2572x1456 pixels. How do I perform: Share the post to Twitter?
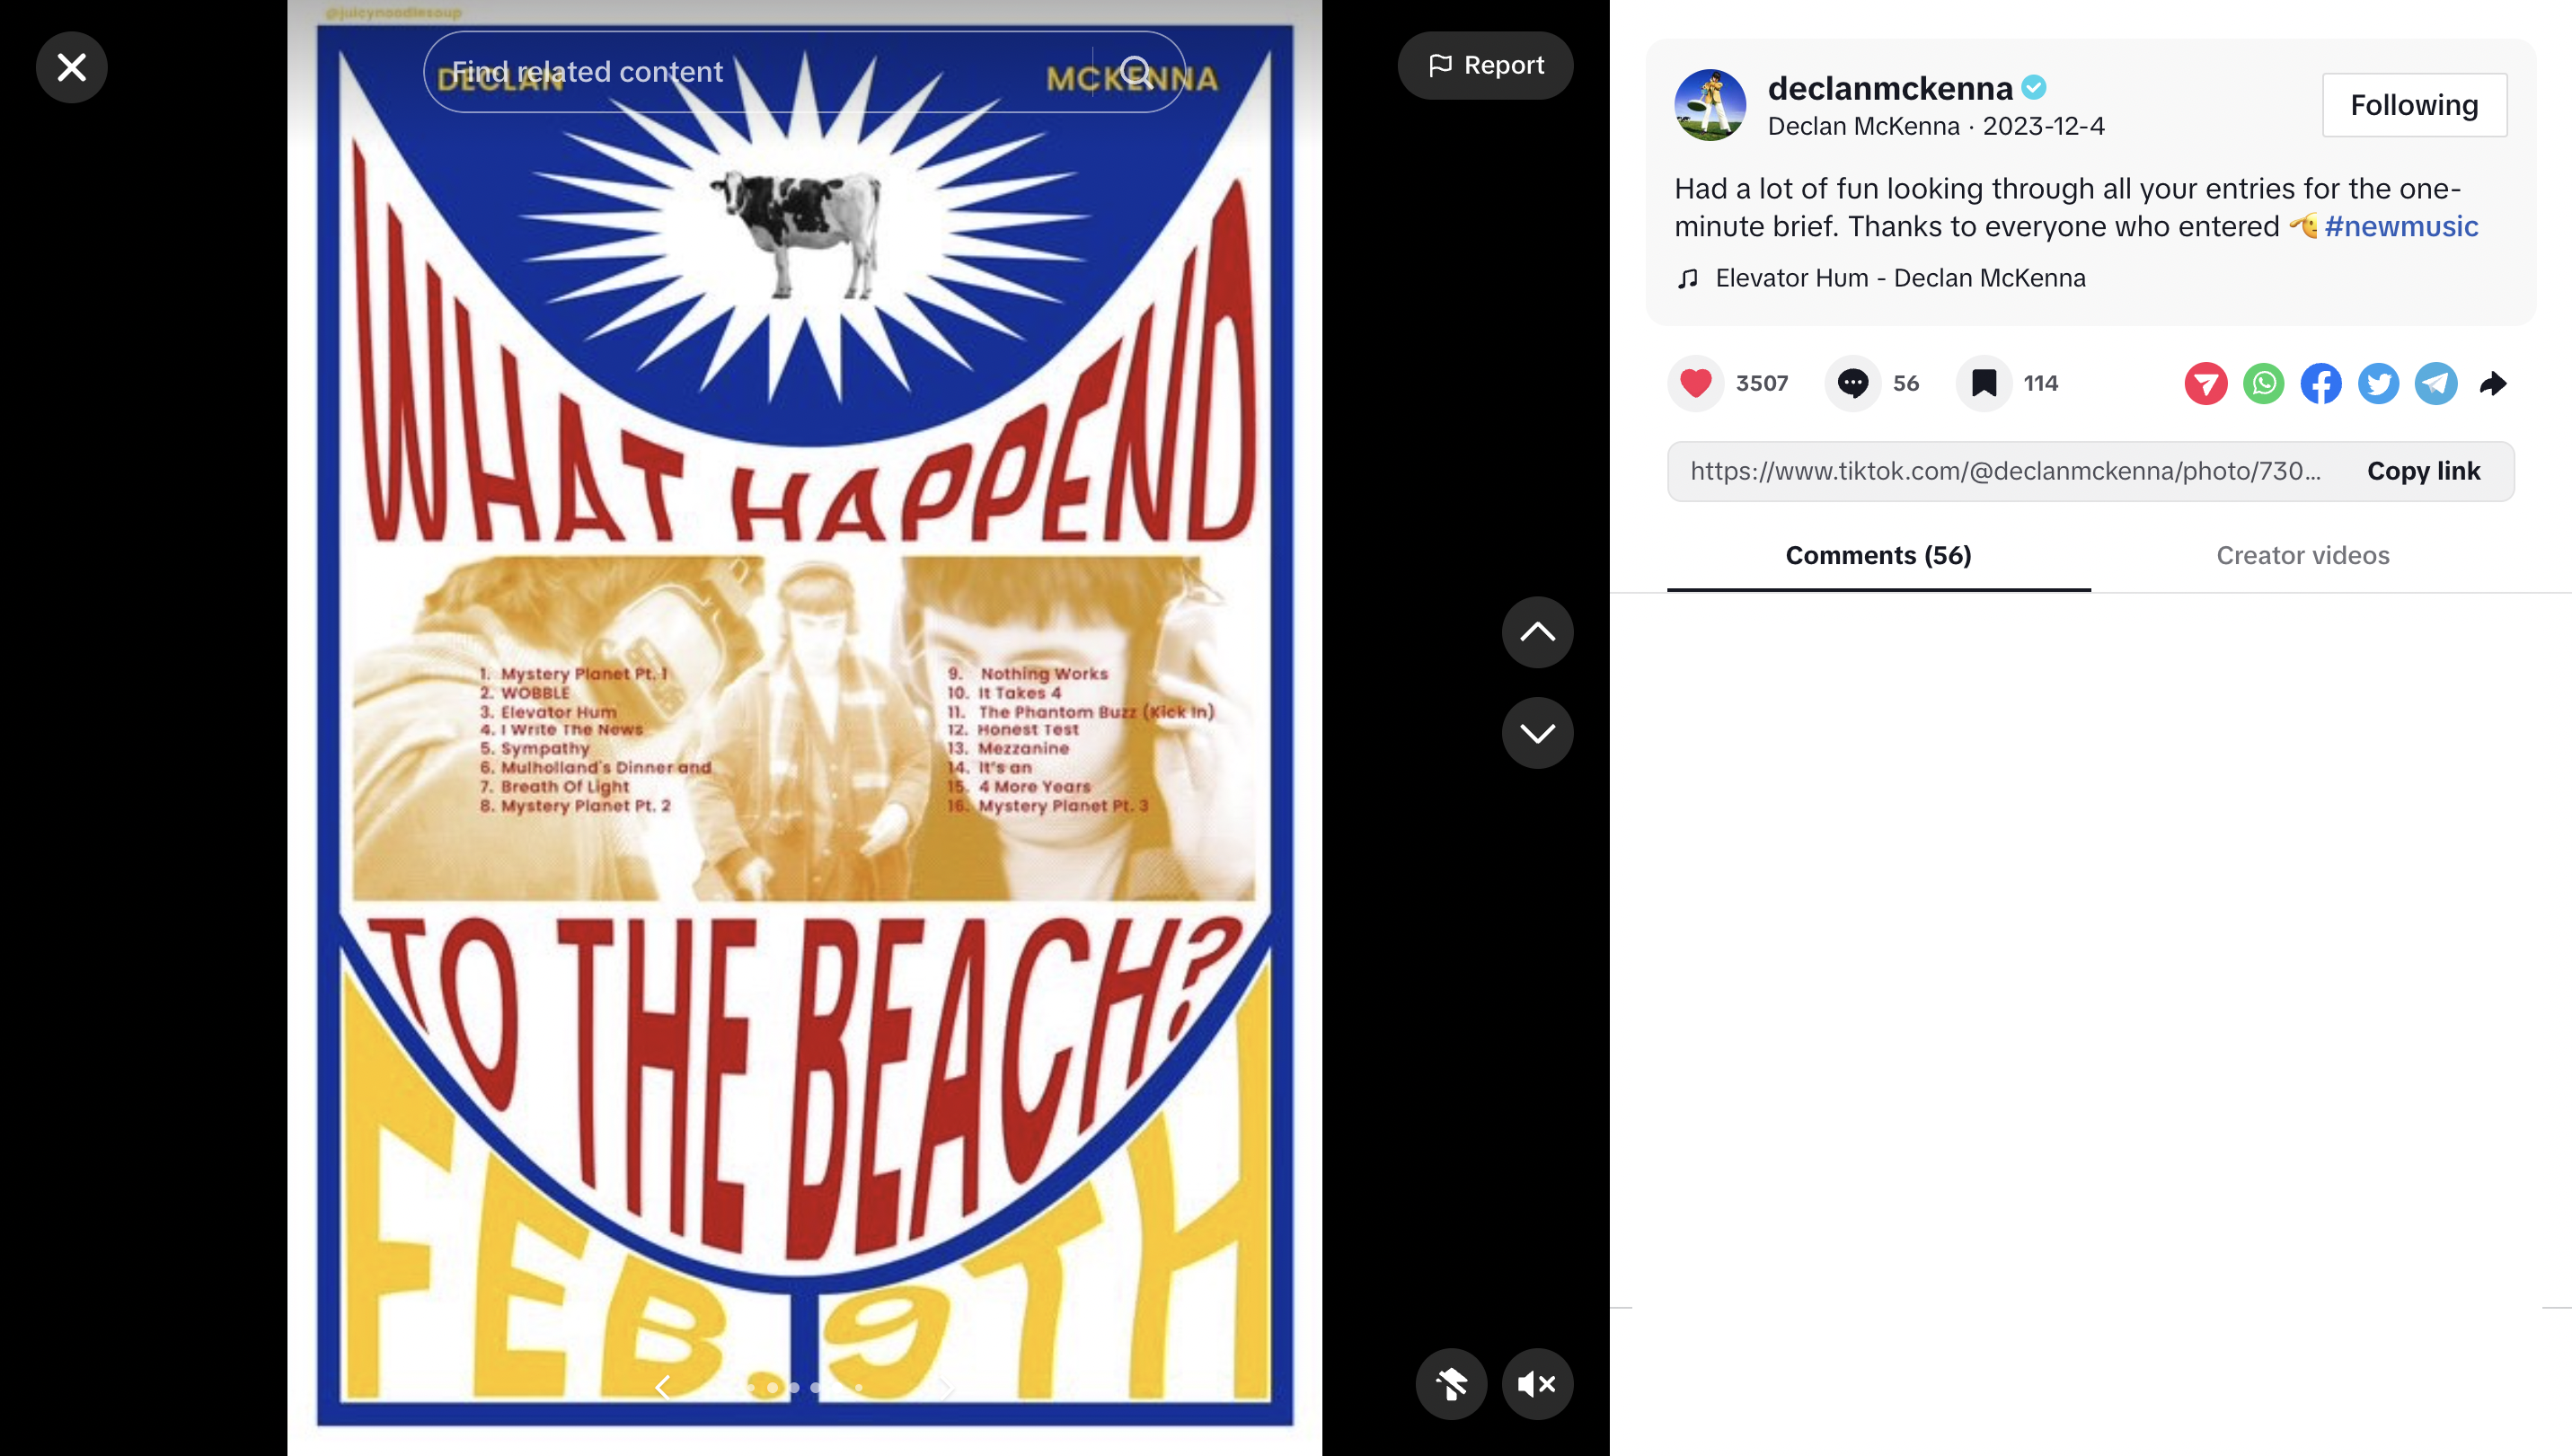(x=2378, y=384)
